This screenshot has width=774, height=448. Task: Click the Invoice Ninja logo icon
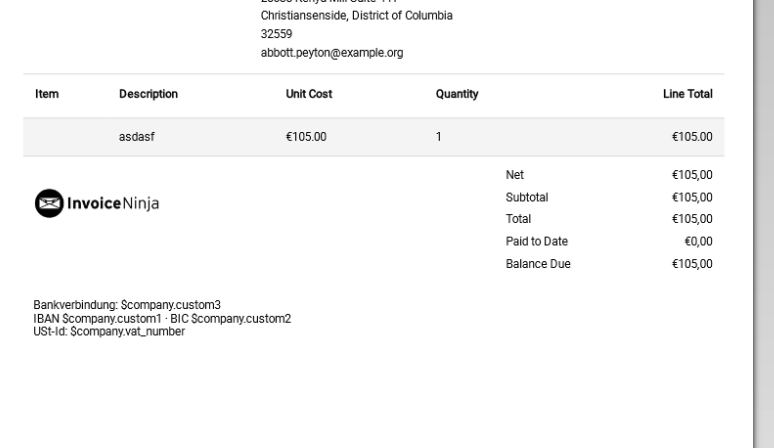click(x=49, y=203)
